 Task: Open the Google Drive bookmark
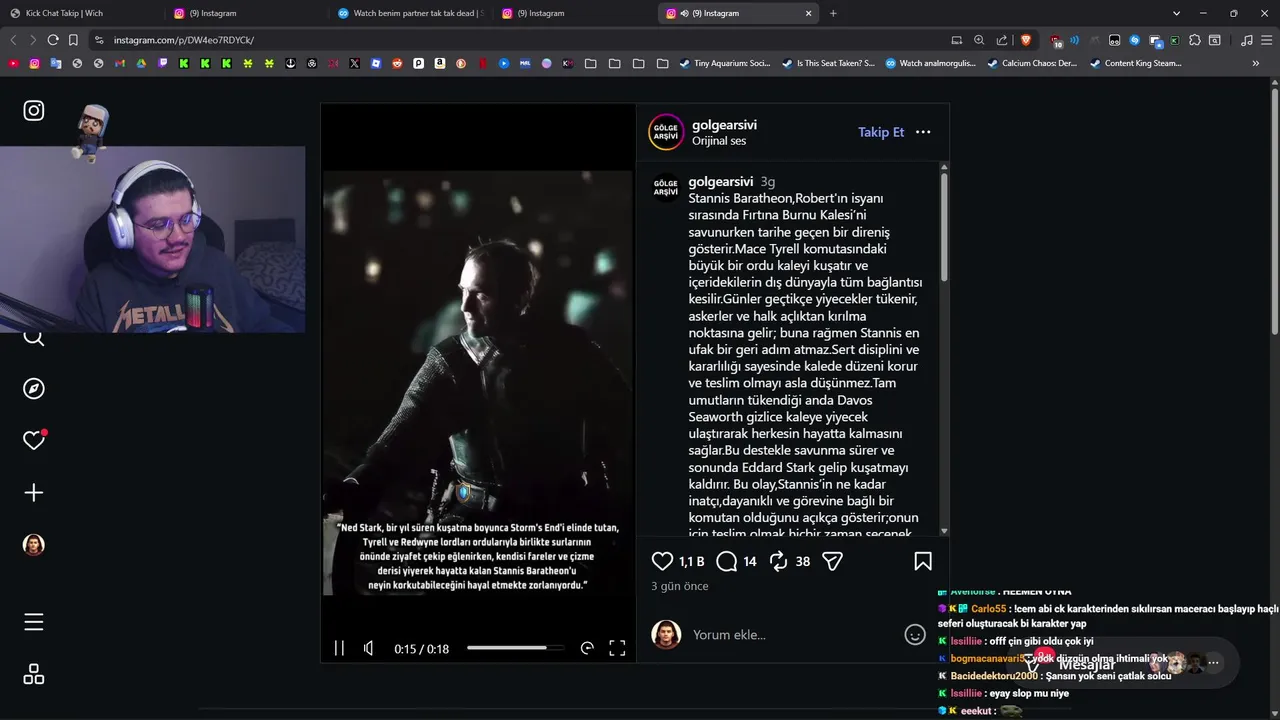click(141, 63)
